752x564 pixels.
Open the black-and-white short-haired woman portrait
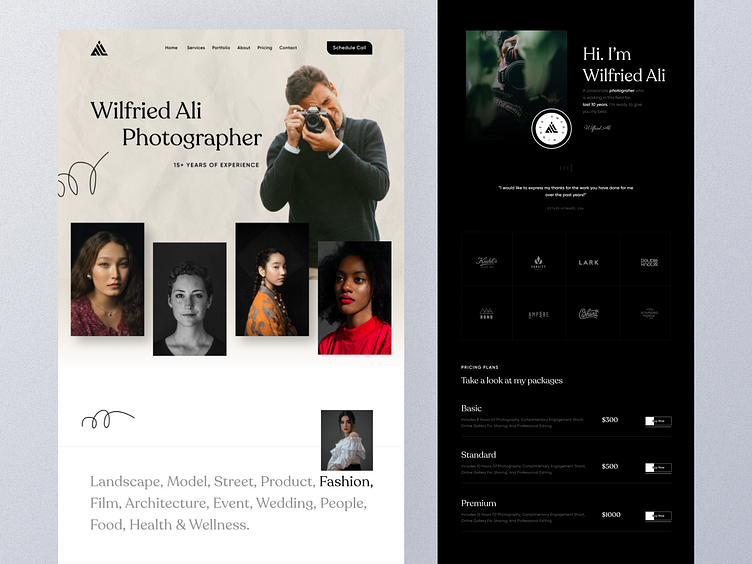(189, 299)
